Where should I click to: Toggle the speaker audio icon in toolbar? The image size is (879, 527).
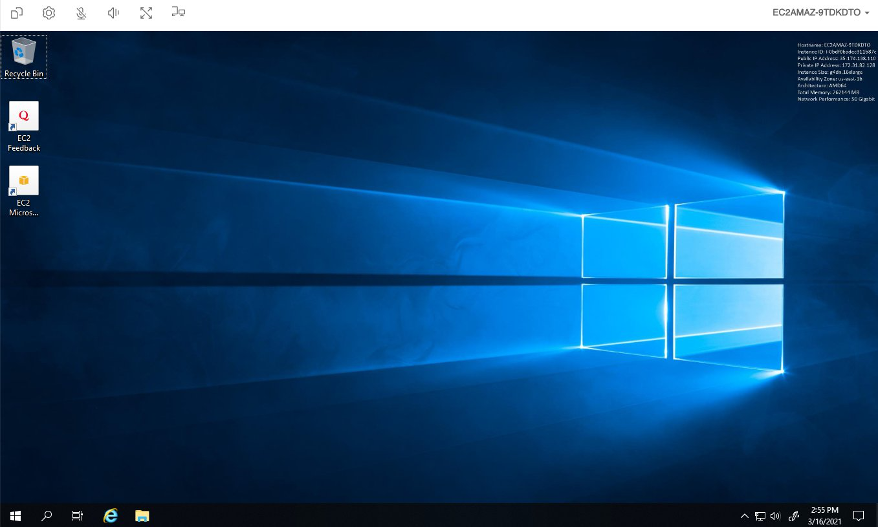(113, 12)
